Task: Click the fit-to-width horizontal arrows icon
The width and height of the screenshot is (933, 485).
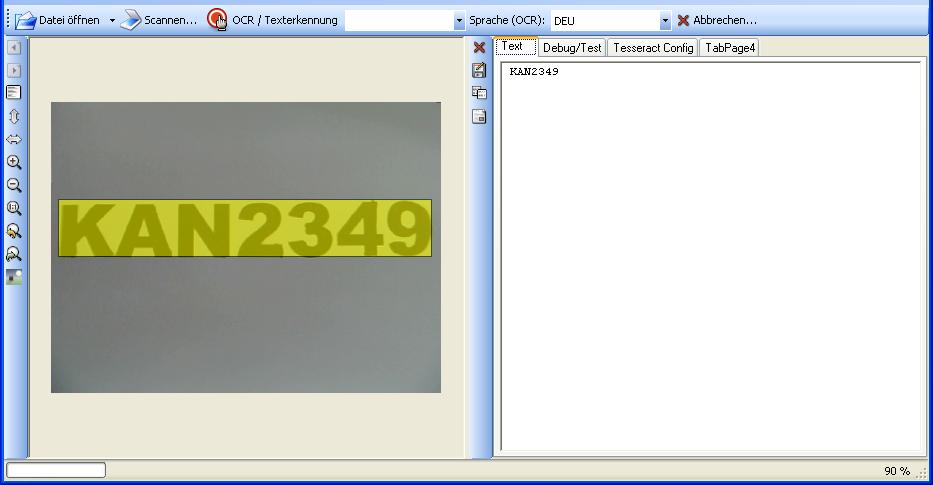Action: click(14, 139)
